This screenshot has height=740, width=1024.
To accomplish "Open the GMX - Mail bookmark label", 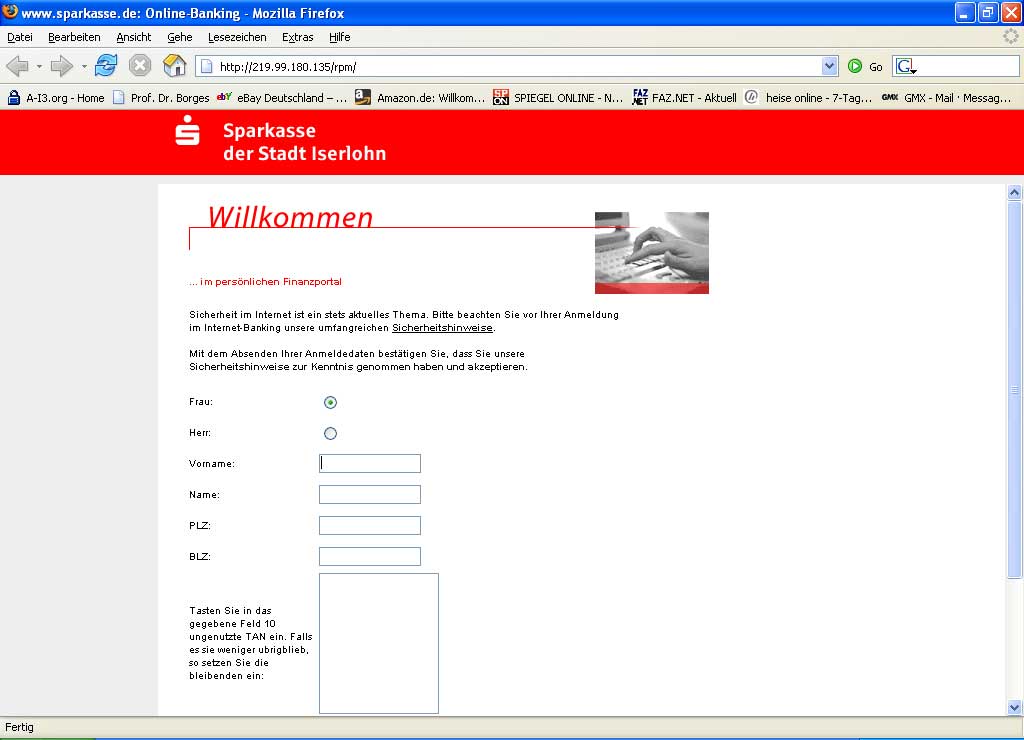I will pyautogui.click(x=957, y=98).
